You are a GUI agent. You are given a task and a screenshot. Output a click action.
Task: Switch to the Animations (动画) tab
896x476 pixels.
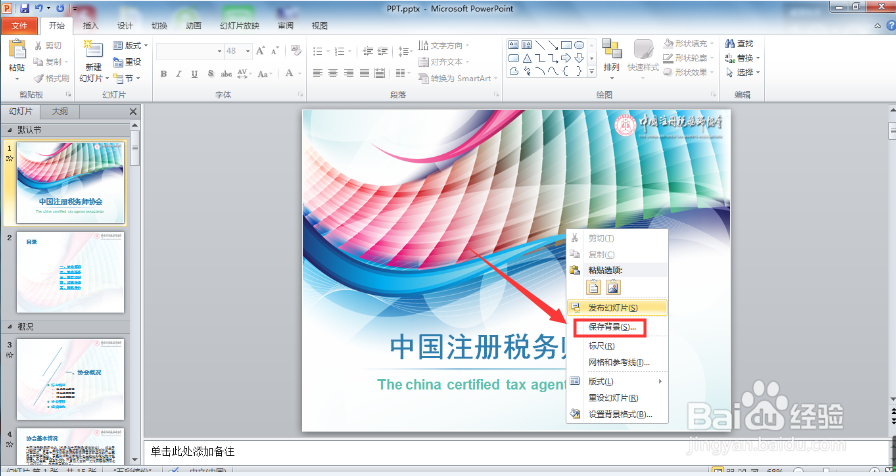(194, 26)
